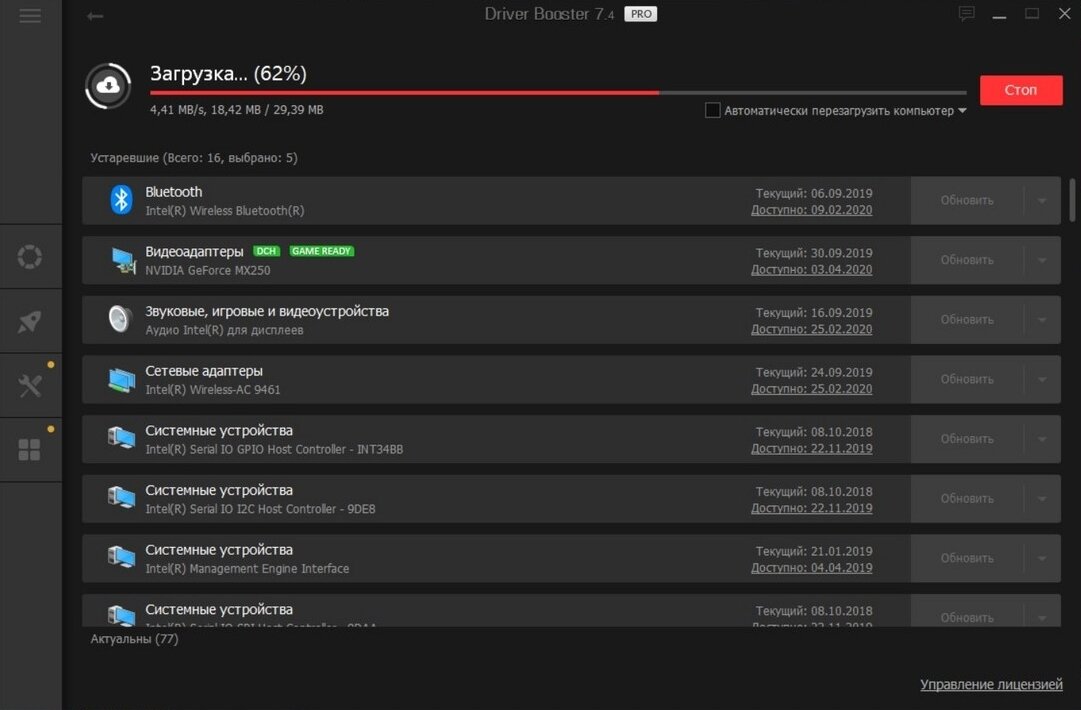Open available date 09.02.2020 link for Bluetooth
The height and width of the screenshot is (710, 1081).
point(811,210)
